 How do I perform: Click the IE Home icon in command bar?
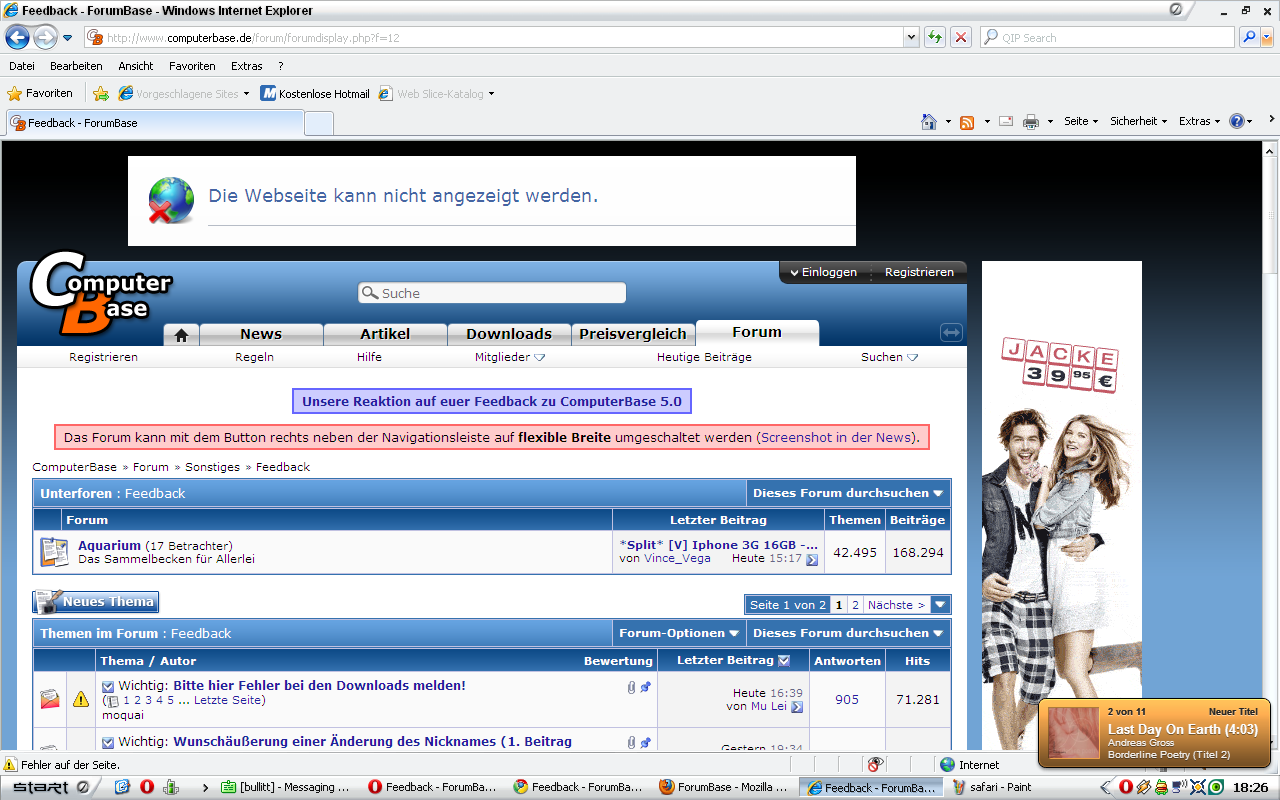tap(929, 121)
